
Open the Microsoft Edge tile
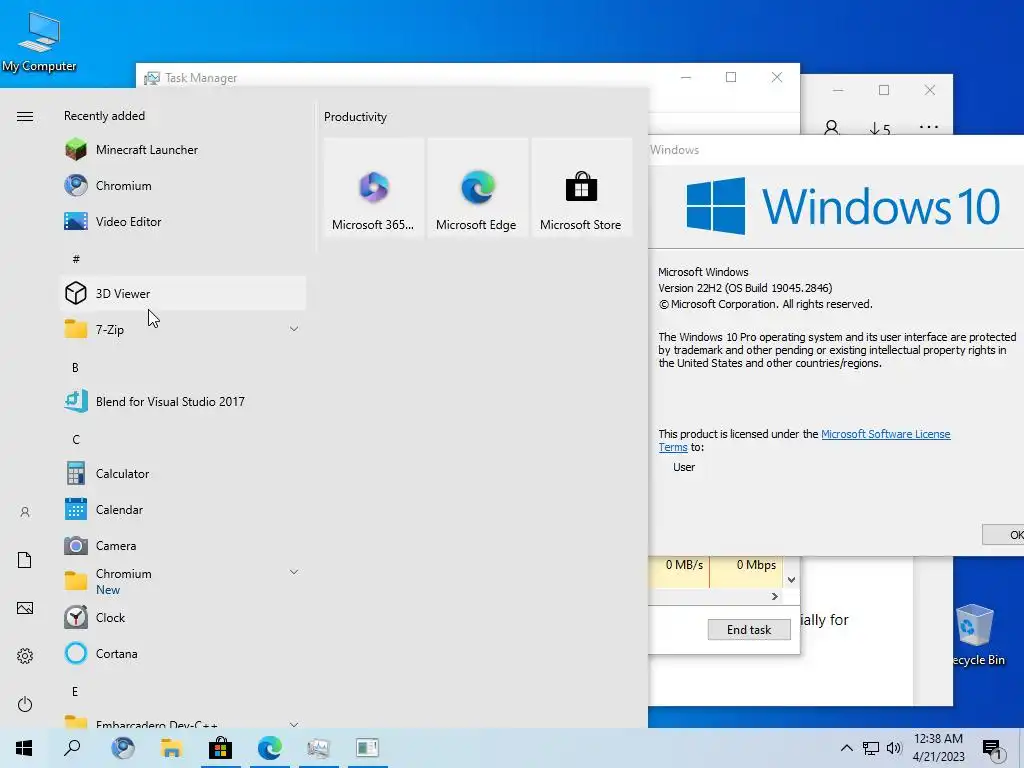click(477, 187)
